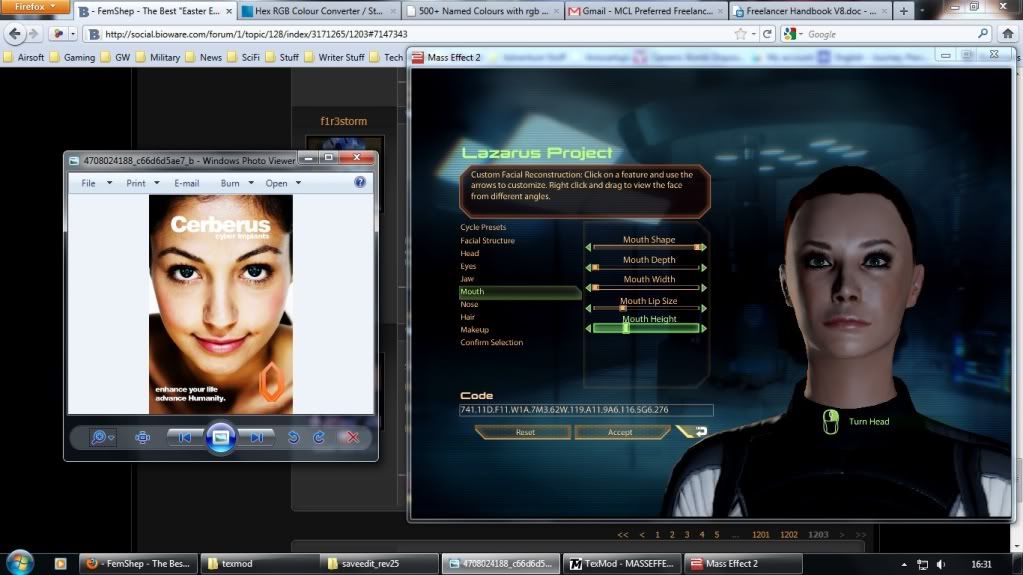Increase Mouth Shape with right arrow

[704, 247]
